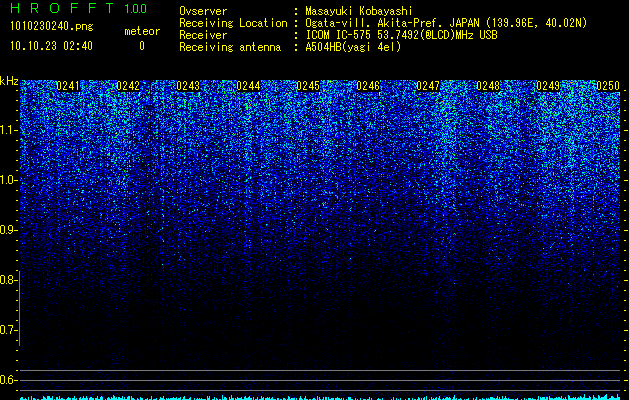This screenshot has width=629, height=400.
Task: Click the 0248 time marker
Action: coord(488,86)
